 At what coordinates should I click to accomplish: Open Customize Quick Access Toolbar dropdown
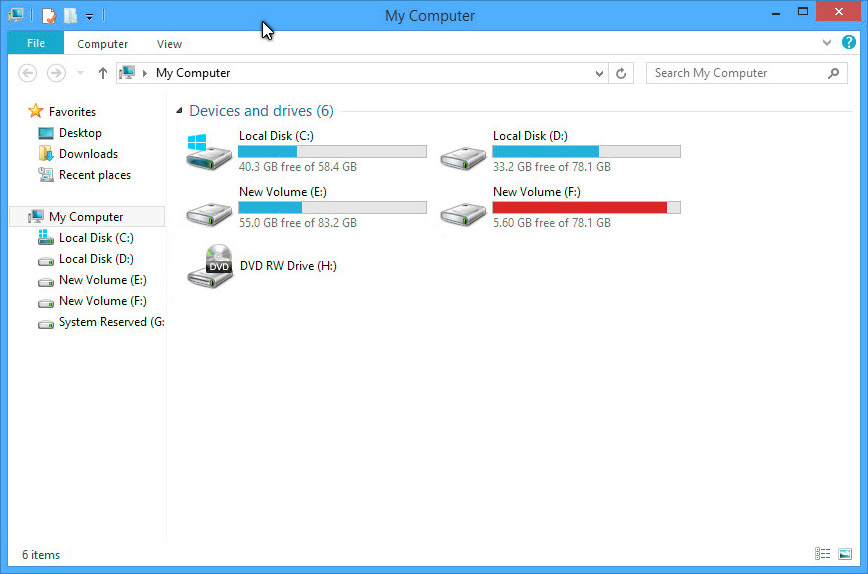coord(89,17)
